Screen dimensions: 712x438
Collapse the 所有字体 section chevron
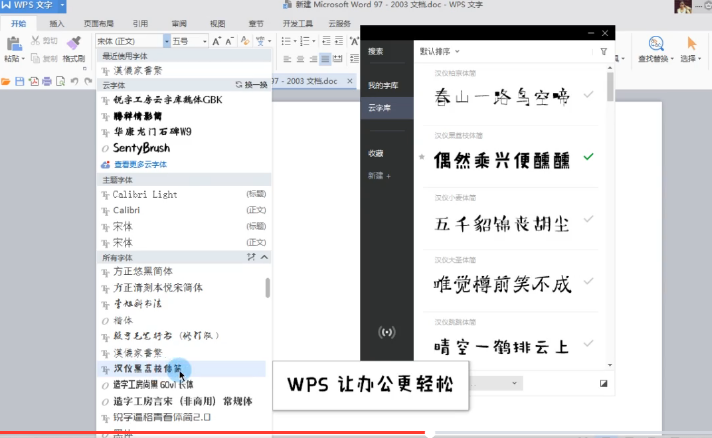(264, 257)
